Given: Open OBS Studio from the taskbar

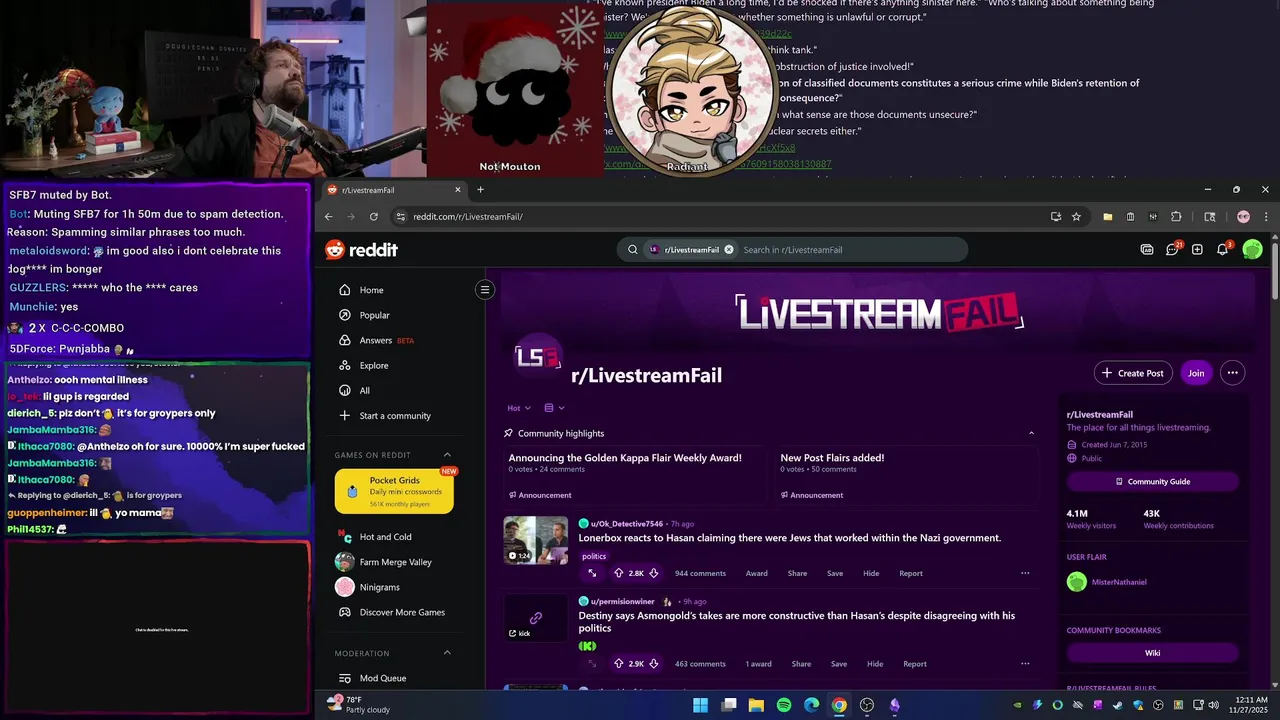Looking at the screenshot, I should click(867, 705).
